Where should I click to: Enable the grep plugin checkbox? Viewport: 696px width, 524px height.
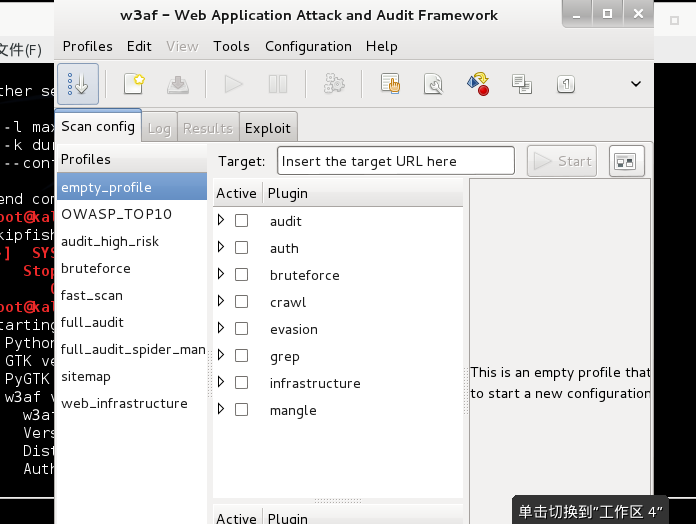[241, 356]
